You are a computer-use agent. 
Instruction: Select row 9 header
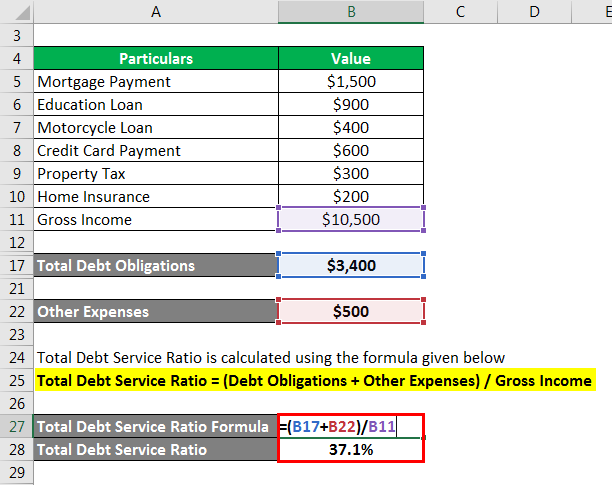[17, 174]
